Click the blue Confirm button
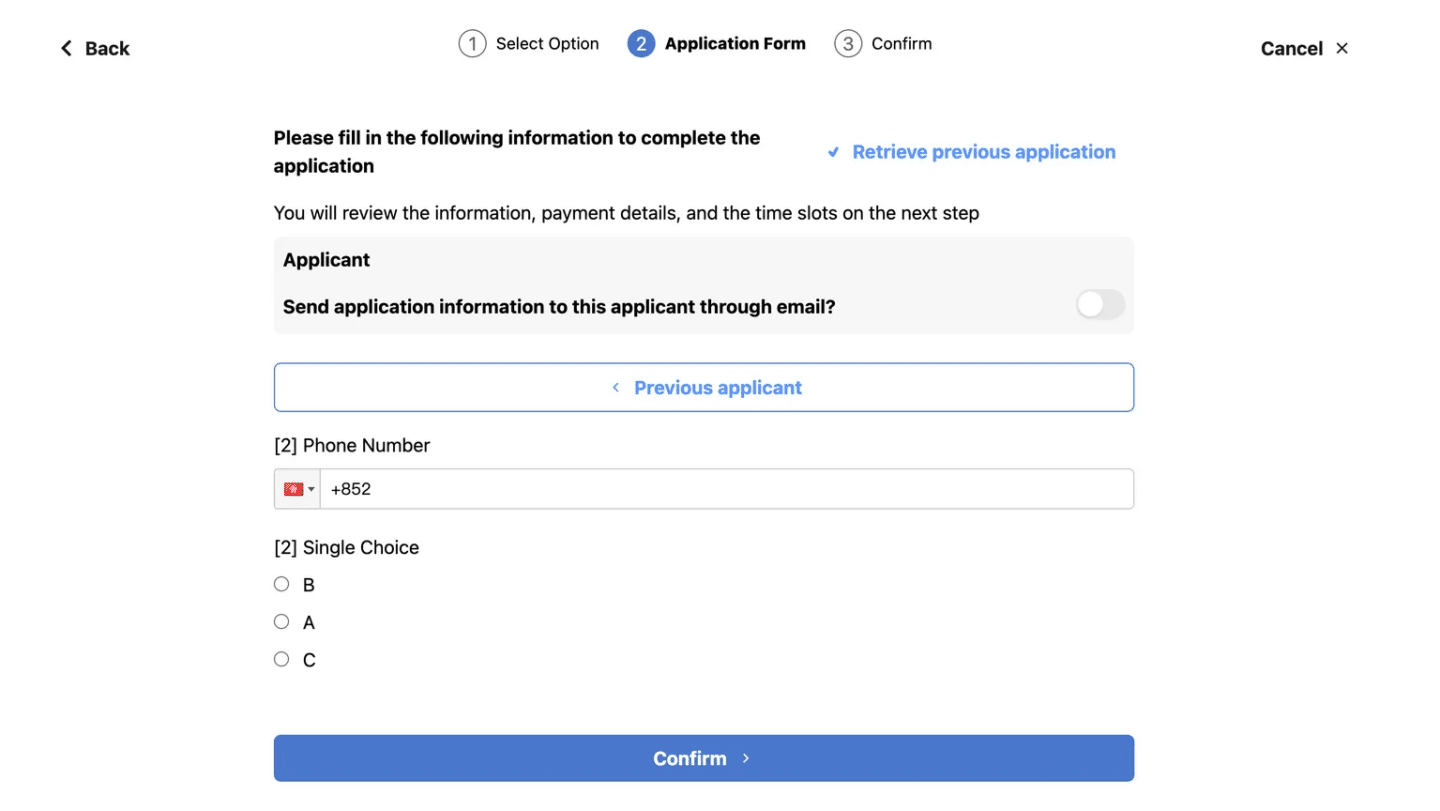This screenshot has width=1440, height=811. pos(704,758)
